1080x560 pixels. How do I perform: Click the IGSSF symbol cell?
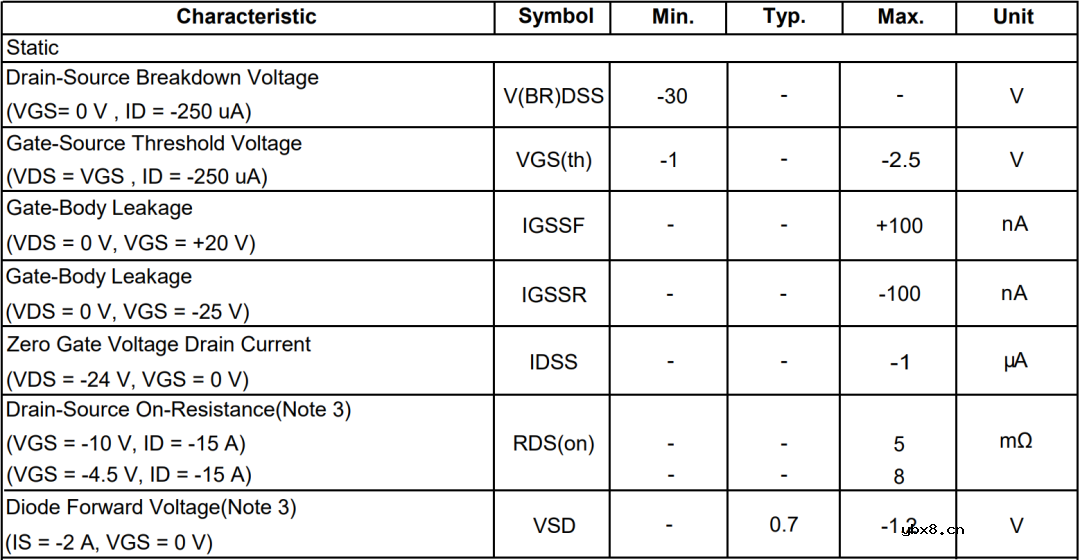tap(553, 226)
